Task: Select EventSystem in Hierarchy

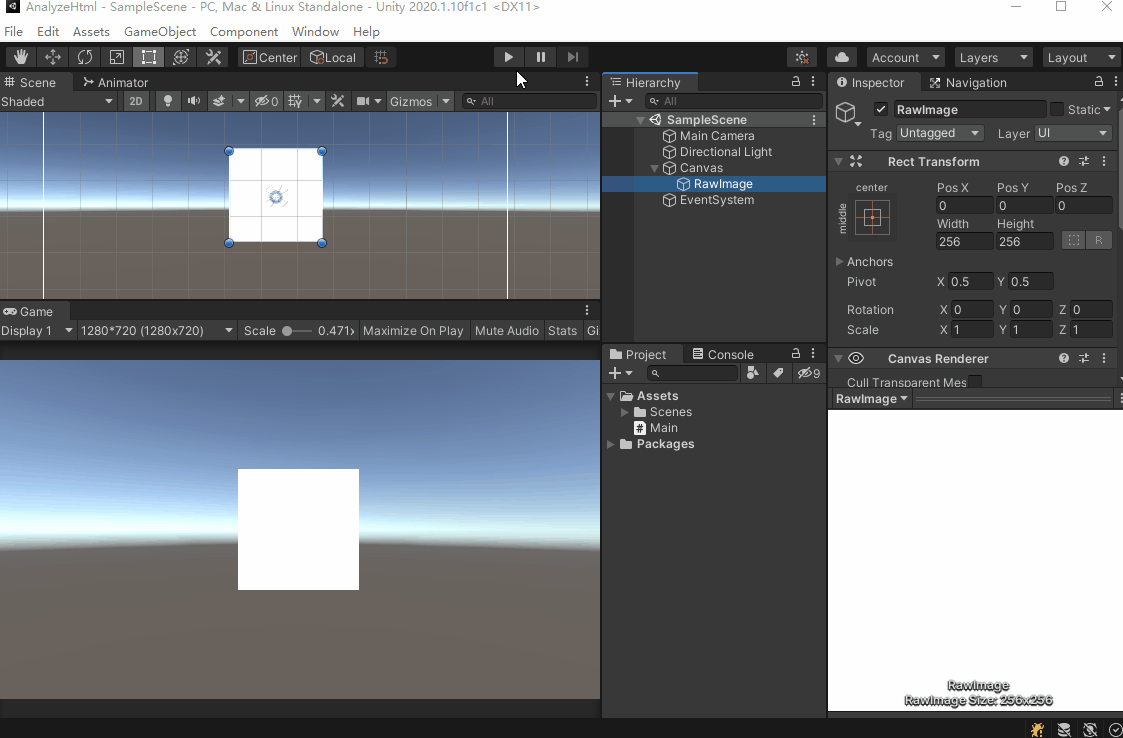Action: (x=716, y=200)
